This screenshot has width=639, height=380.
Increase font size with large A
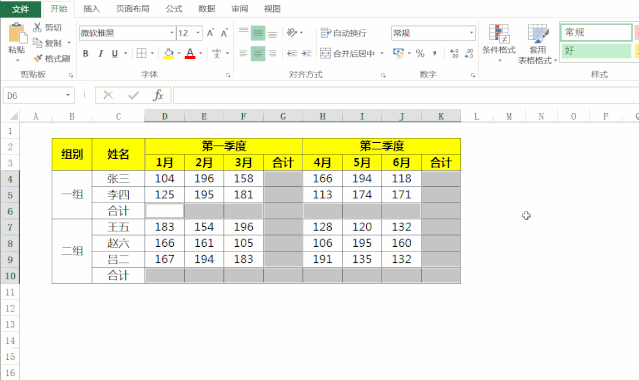(210, 33)
